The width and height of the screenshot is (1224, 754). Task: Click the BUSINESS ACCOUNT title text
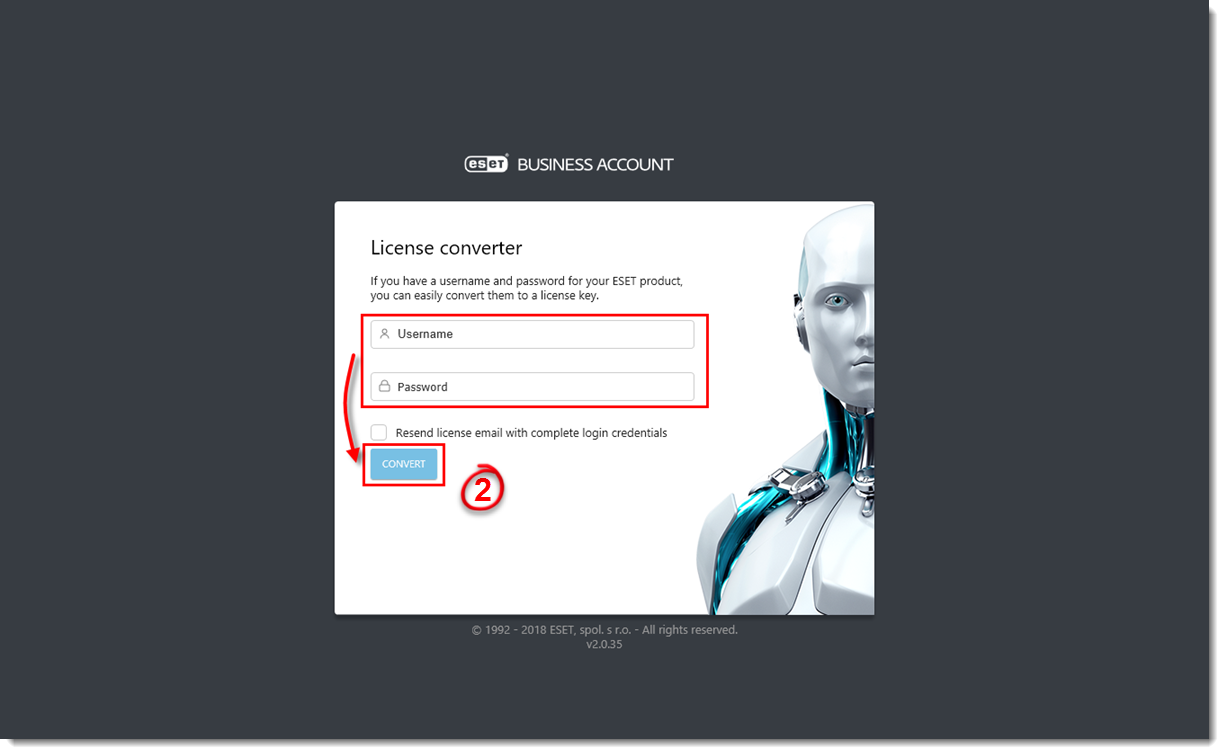pyautogui.click(x=595, y=164)
